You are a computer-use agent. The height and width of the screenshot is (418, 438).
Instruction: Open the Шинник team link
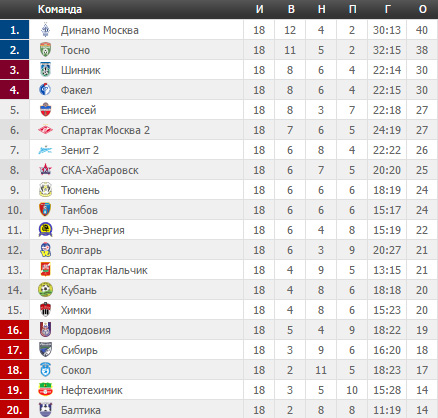(x=81, y=70)
